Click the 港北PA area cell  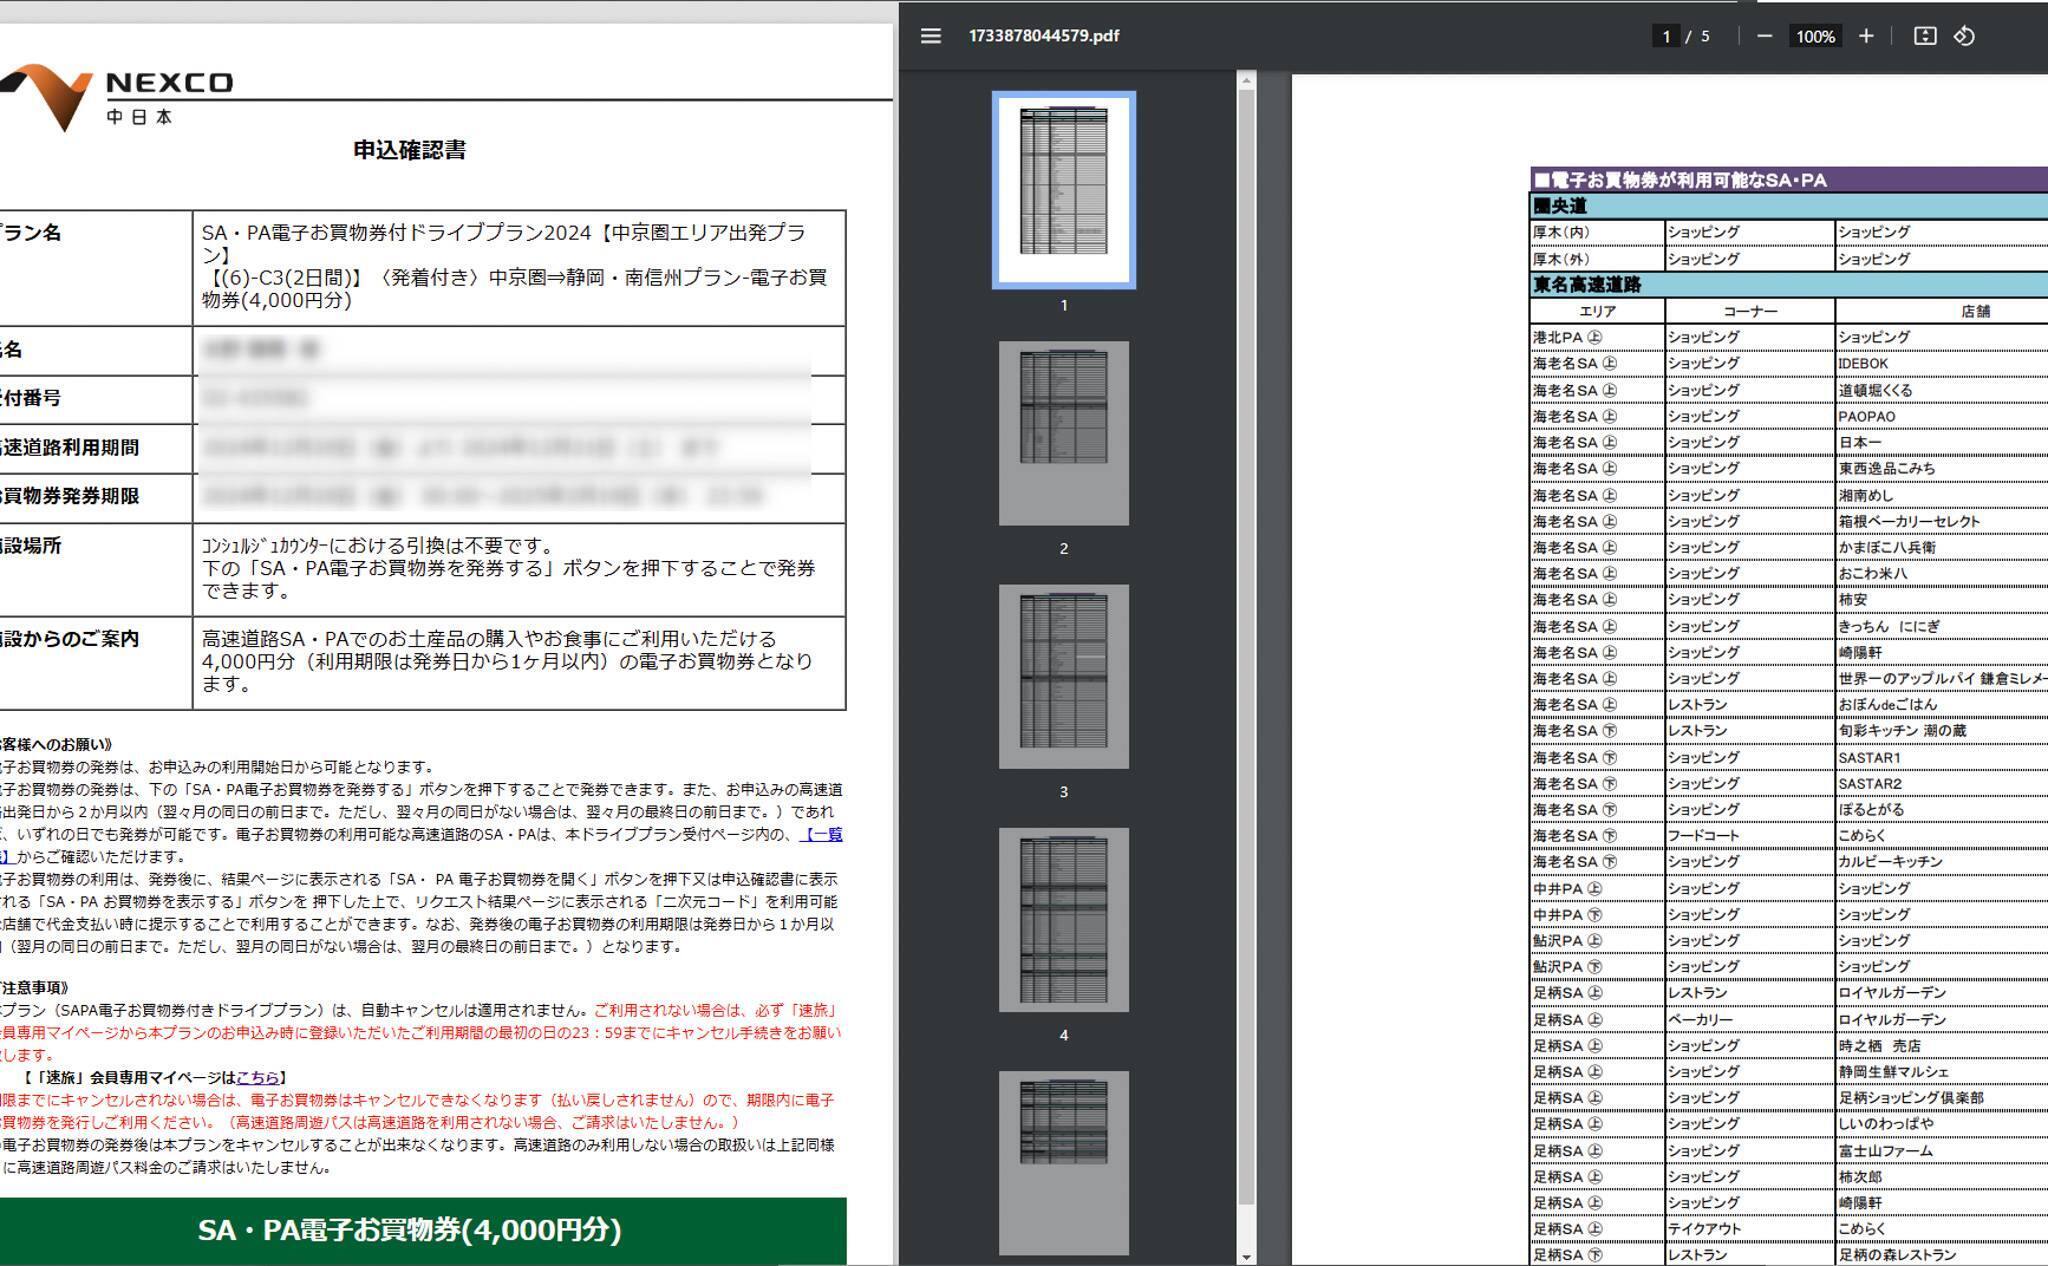(1597, 337)
